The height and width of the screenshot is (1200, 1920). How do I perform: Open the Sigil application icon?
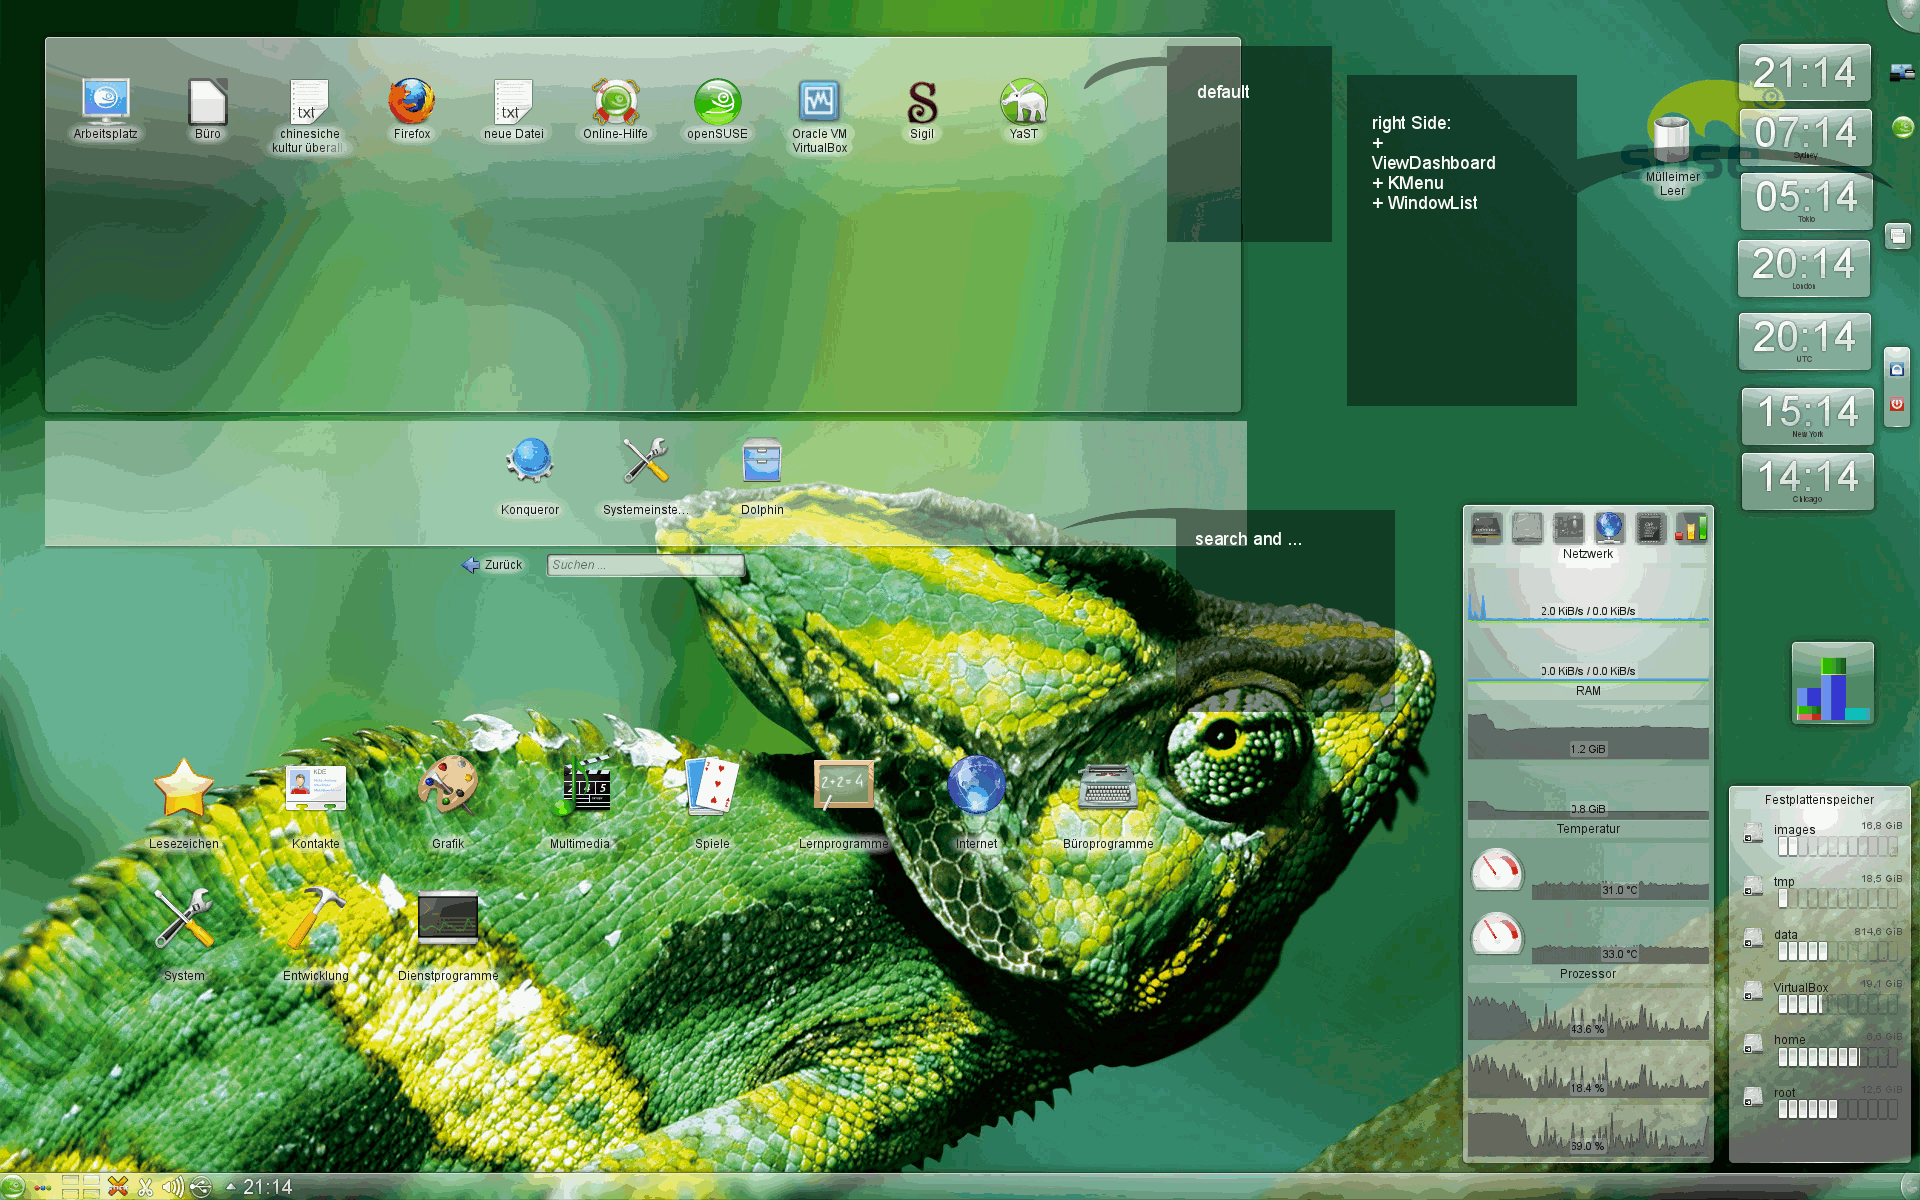pyautogui.click(x=921, y=104)
